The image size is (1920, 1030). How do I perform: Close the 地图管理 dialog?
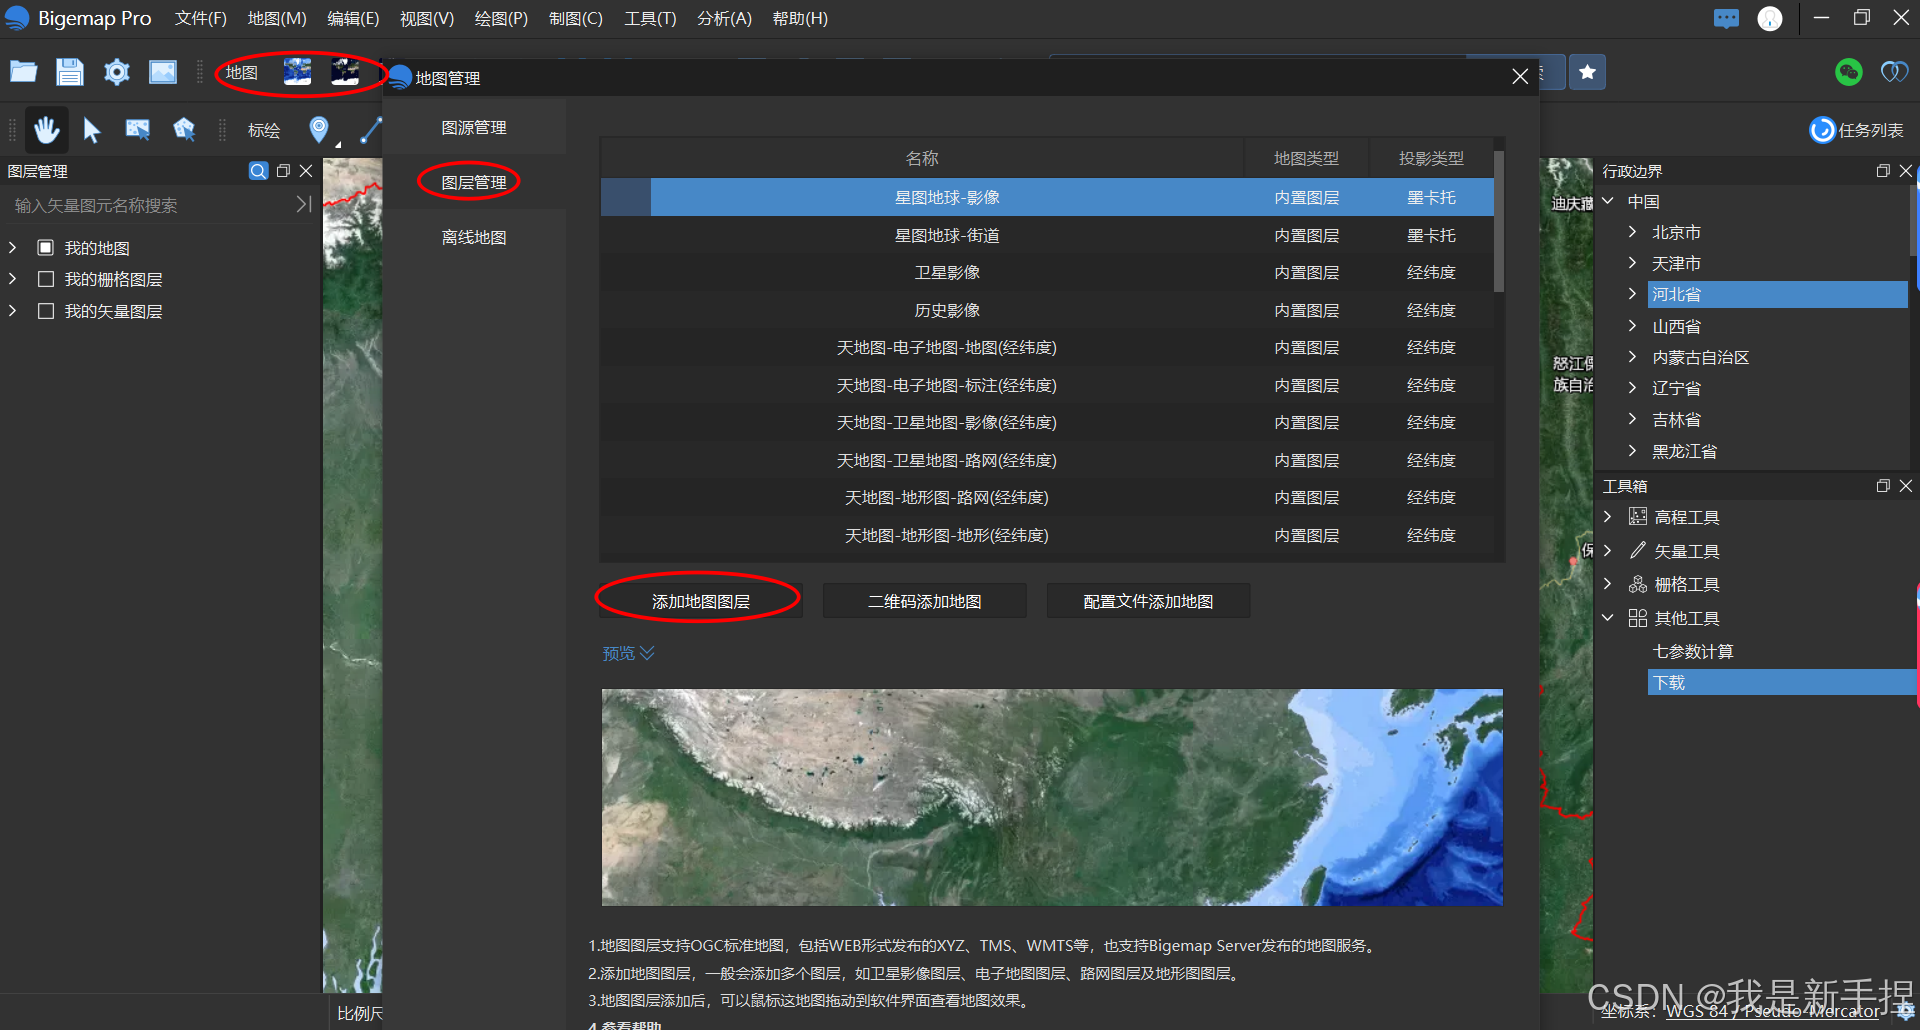click(1520, 77)
